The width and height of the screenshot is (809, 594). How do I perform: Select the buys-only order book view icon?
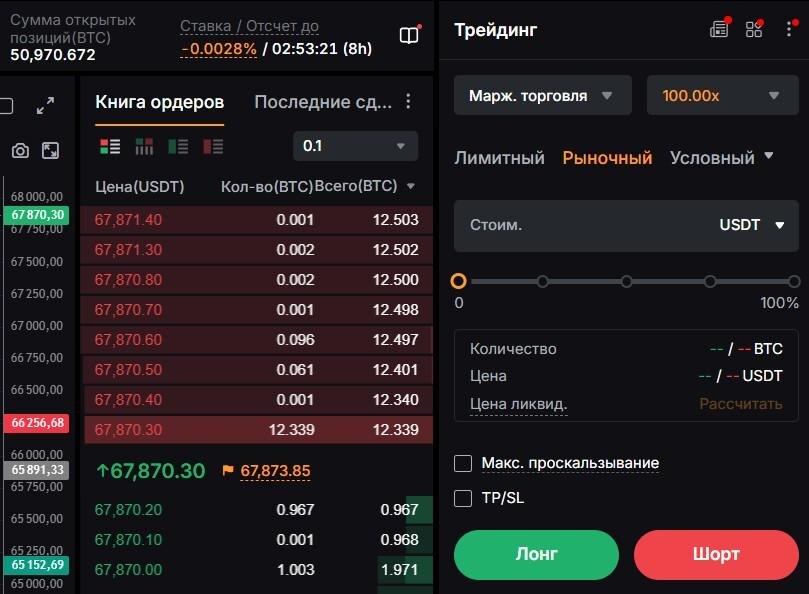178,146
